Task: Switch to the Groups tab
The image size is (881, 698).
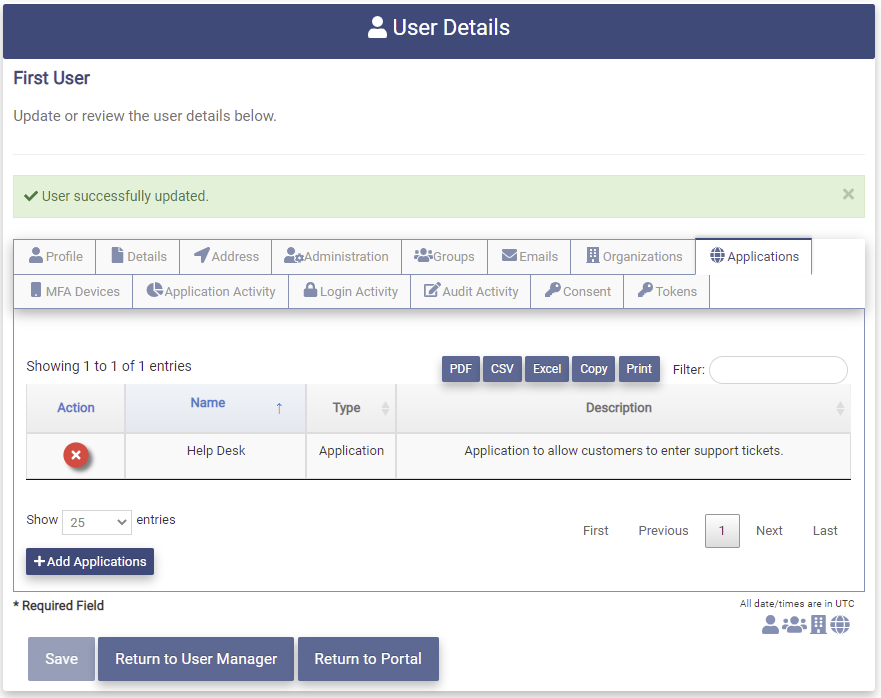Action: pyautogui.click(x=444, y=256)
